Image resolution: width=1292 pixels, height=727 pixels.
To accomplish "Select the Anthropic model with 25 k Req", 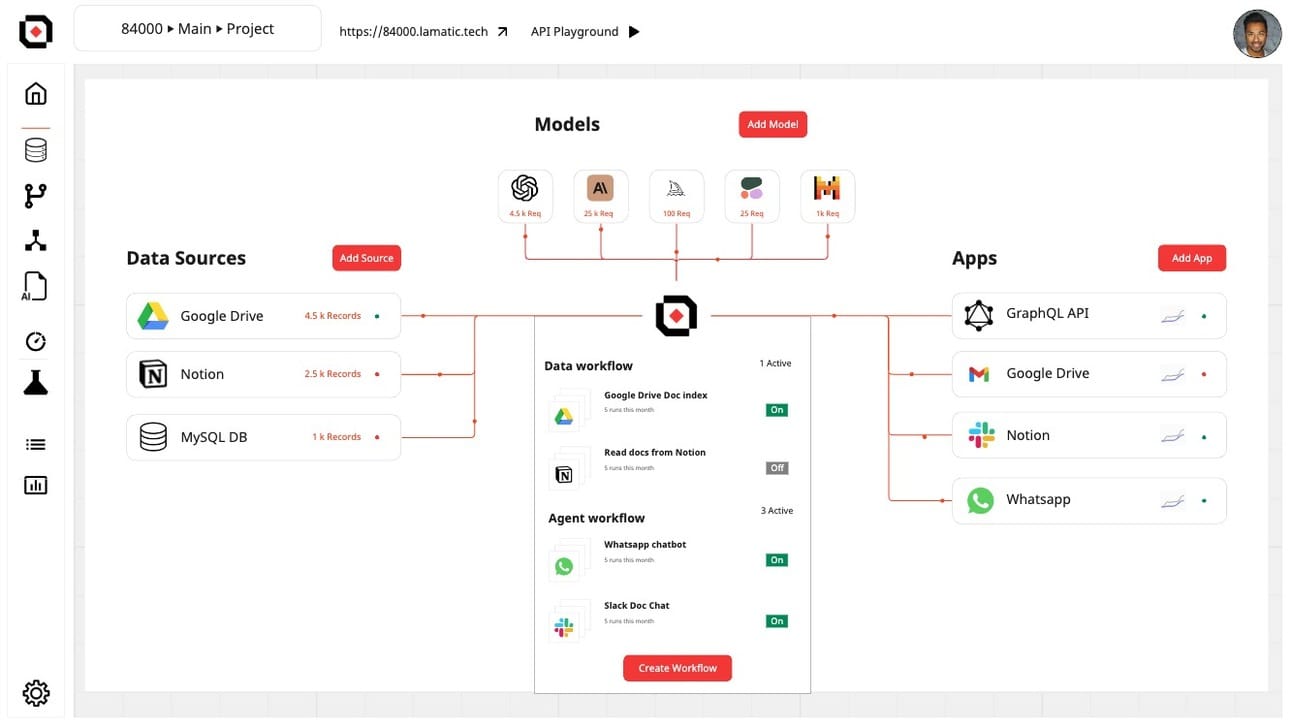I will [x=601, y=195].
